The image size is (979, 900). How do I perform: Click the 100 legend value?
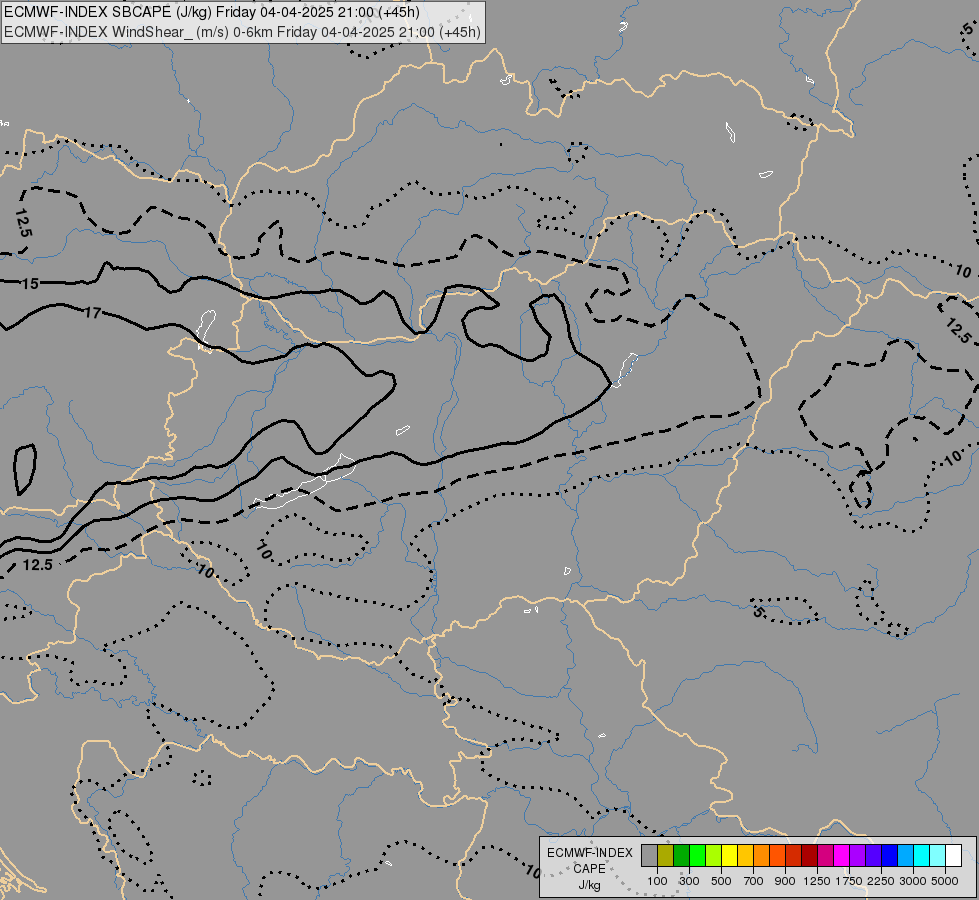657,881
